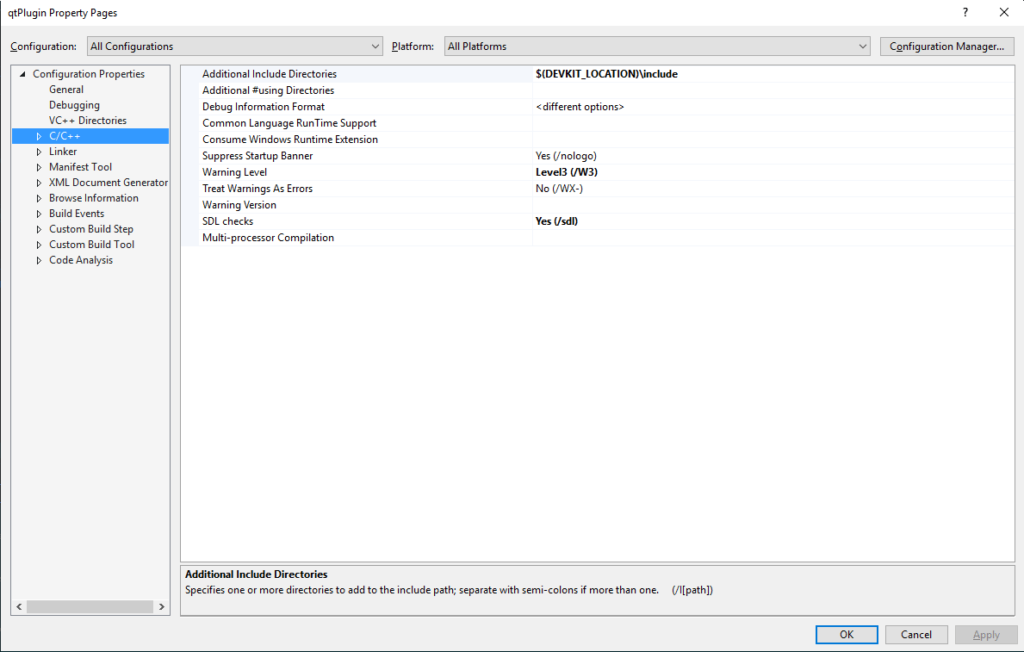Collapse the Configuration Properties node
Image resolution: width=1024 pixels, height=652 pixels.
[x=22, y=74]
